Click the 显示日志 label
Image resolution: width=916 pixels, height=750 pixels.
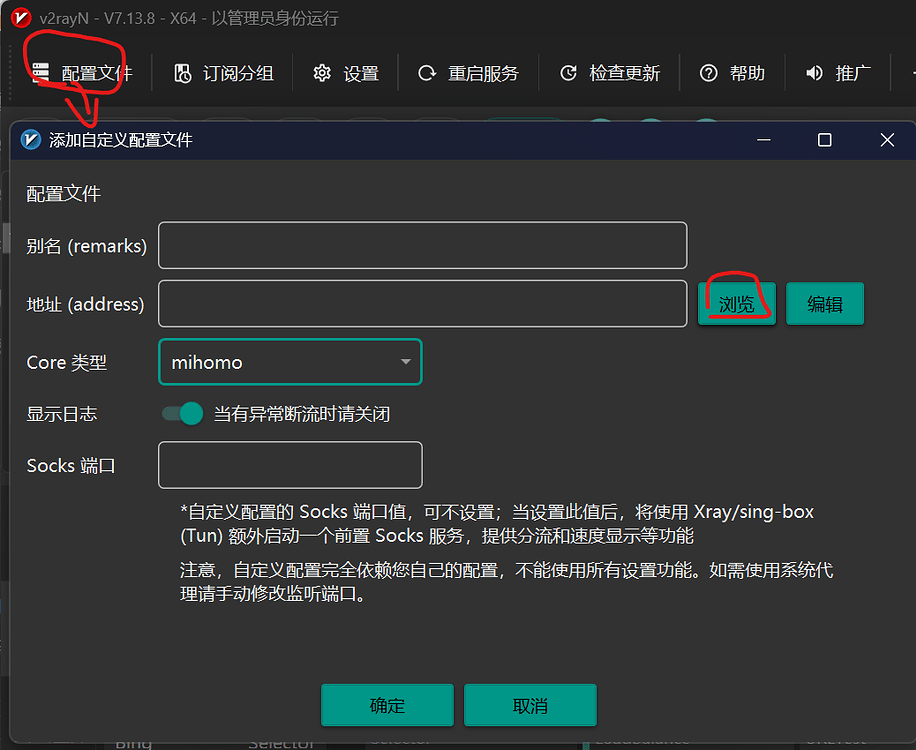pyautogui.click(x=61, y=414)
